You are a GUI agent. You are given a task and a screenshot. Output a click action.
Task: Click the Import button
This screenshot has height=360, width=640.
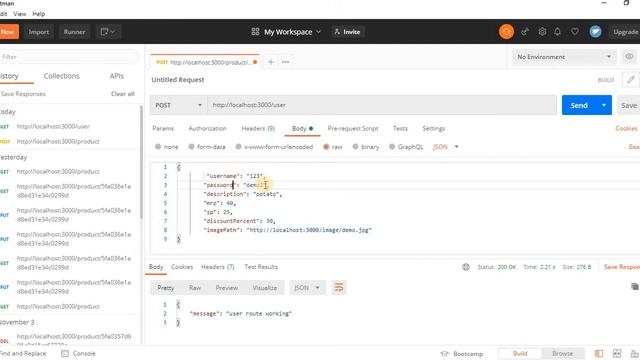[39, 32]
